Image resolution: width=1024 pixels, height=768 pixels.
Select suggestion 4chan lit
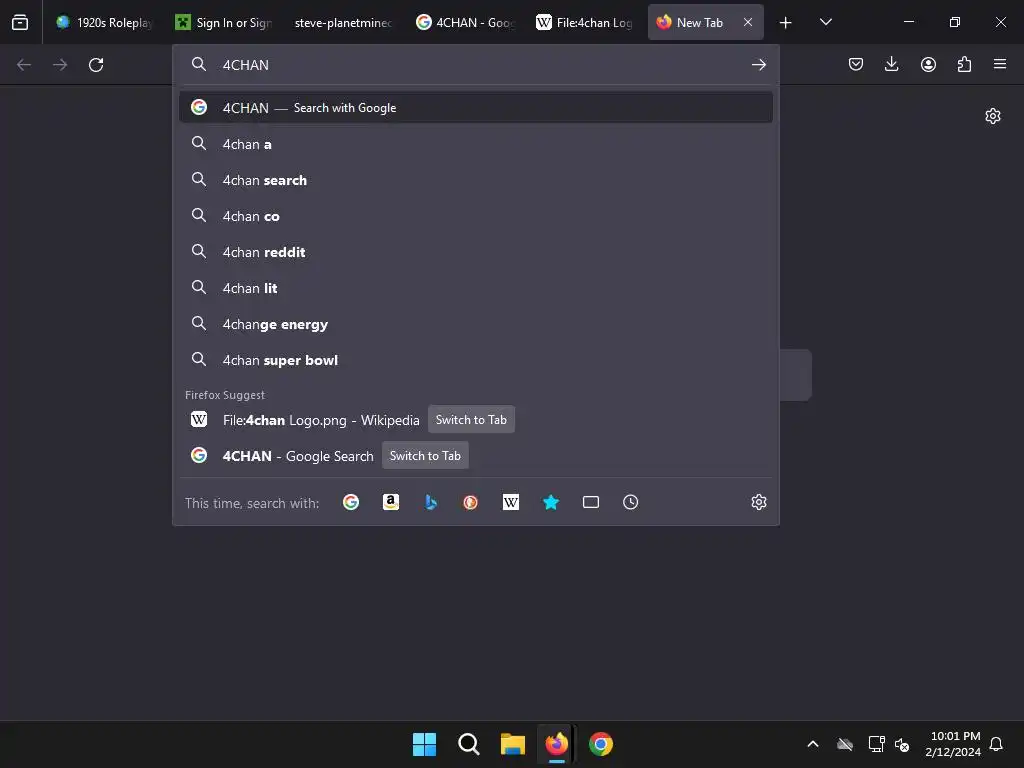coord(475,288)
